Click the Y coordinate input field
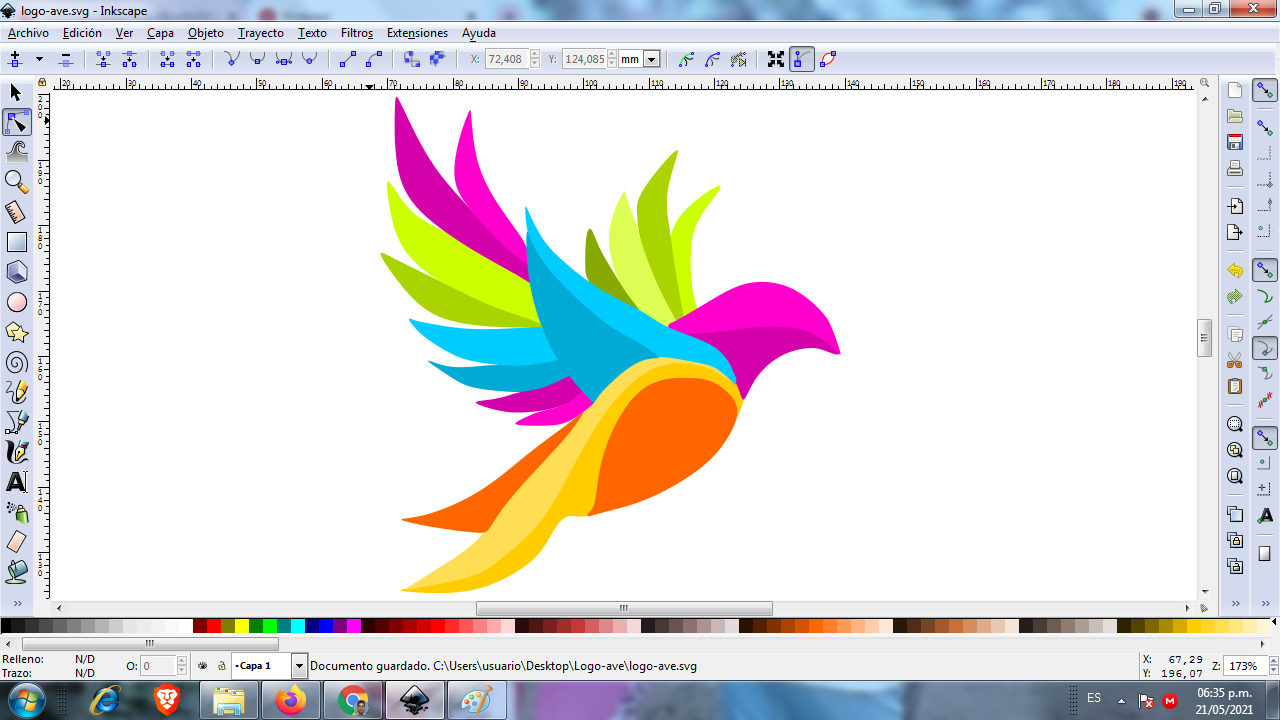The width and height of the screenshot is (1280, 720). 584,59
